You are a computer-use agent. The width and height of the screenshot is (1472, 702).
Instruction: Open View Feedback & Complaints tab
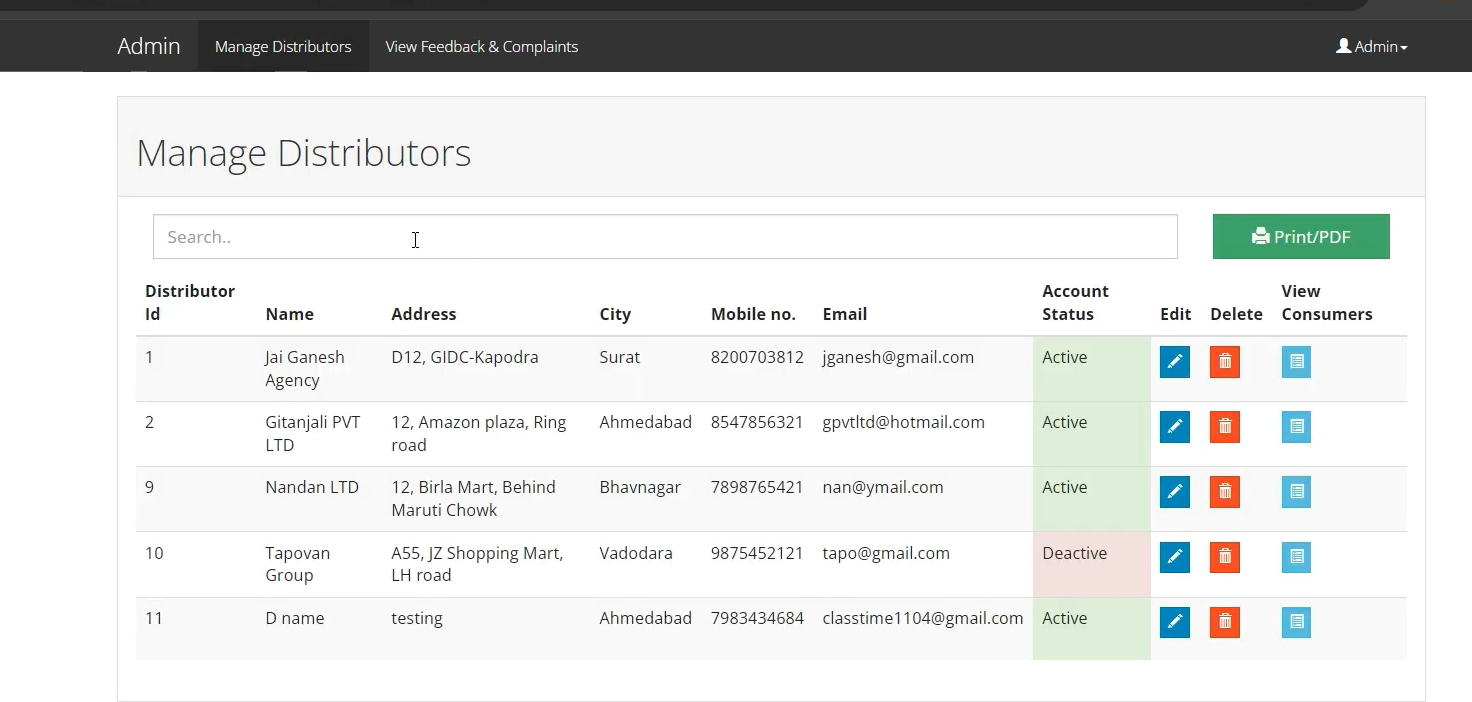coord(481,46)
